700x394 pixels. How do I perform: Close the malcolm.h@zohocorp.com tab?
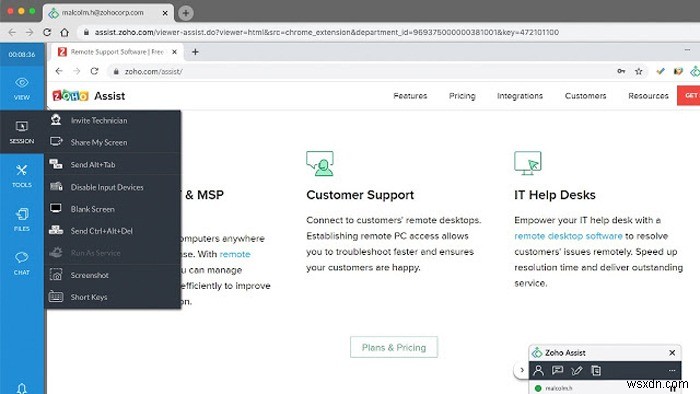(x=165, y=13)
